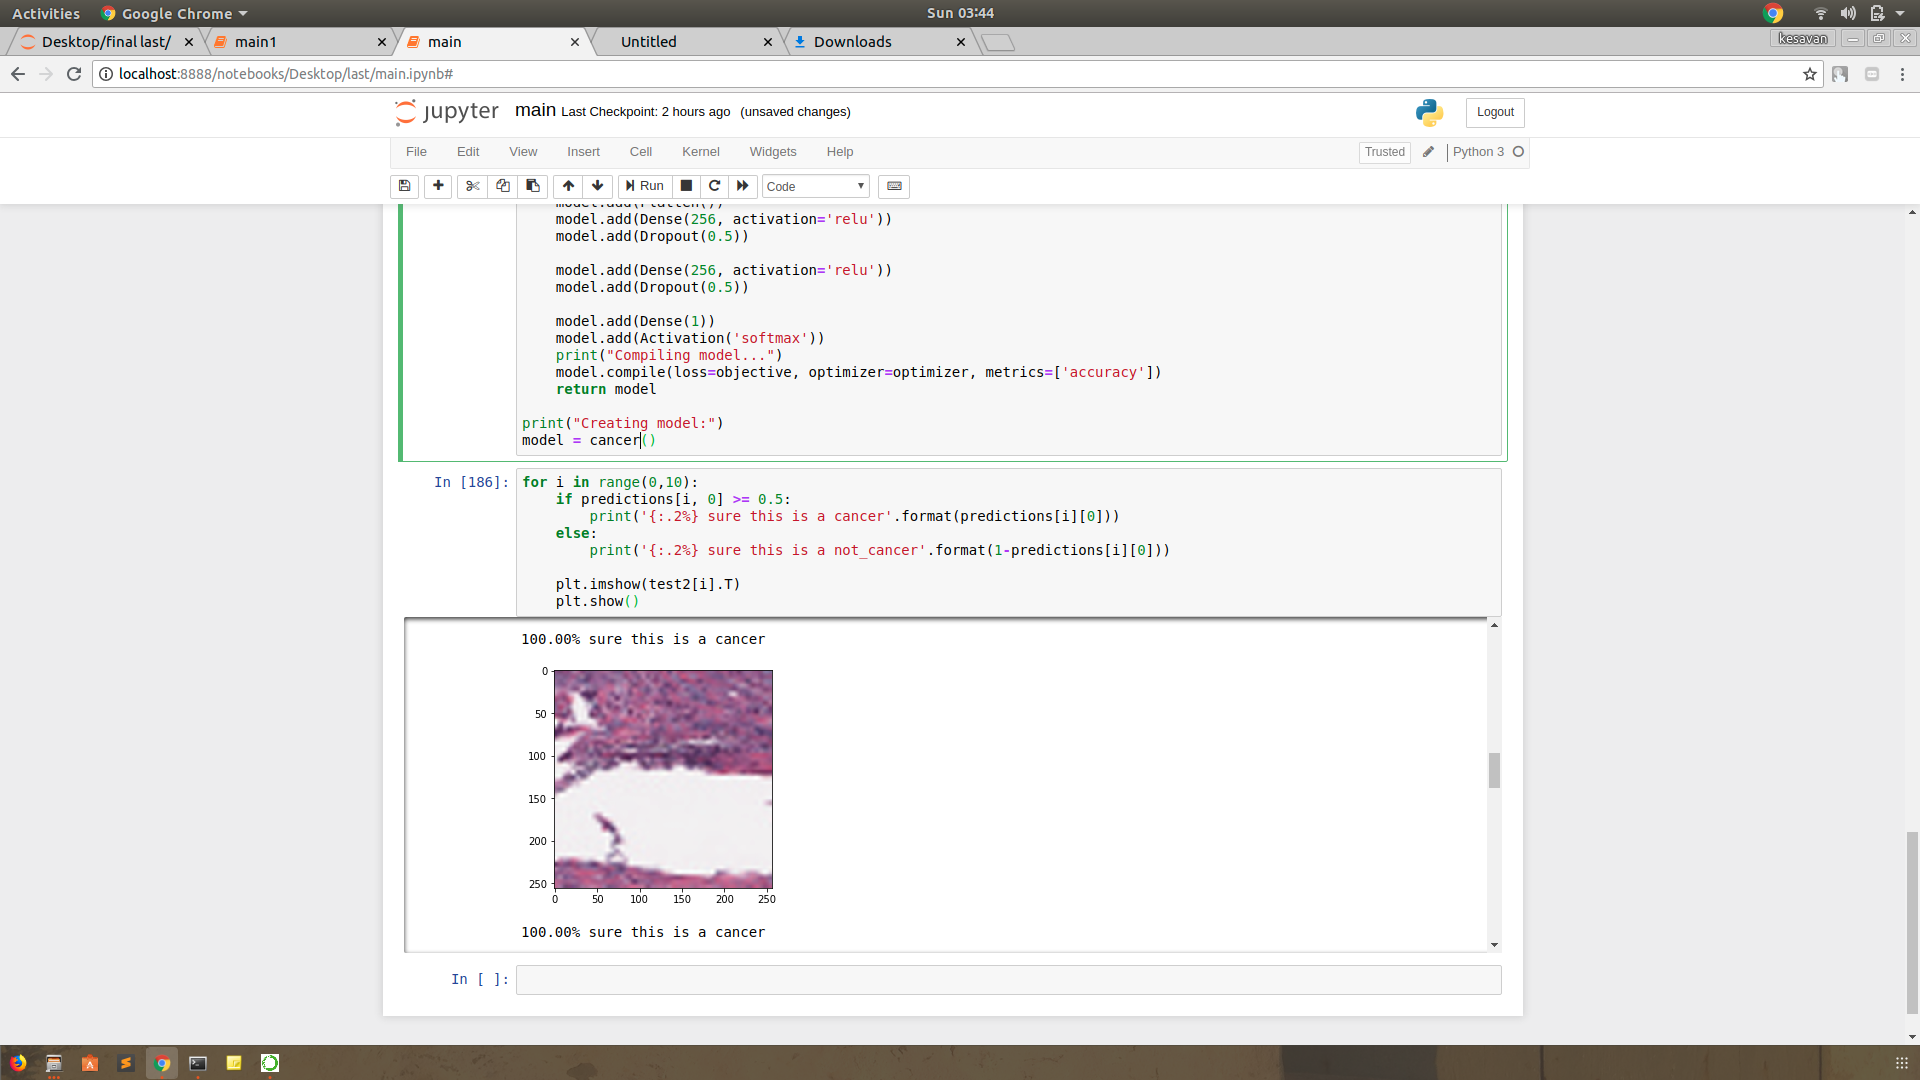Screen dimensions: 1920x1080
Task: Cut selected cells with scissors icon
Action: click(473, 186)
